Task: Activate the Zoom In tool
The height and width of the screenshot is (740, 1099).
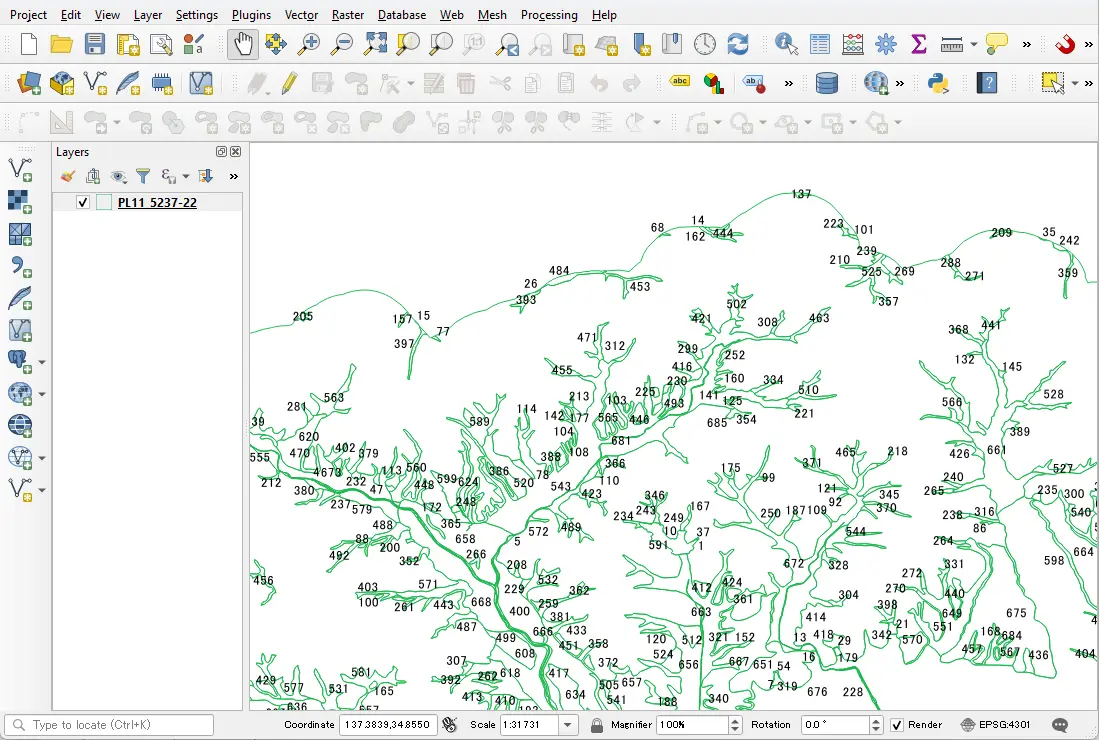Action: pyautogui.click(x=310, y=44)
